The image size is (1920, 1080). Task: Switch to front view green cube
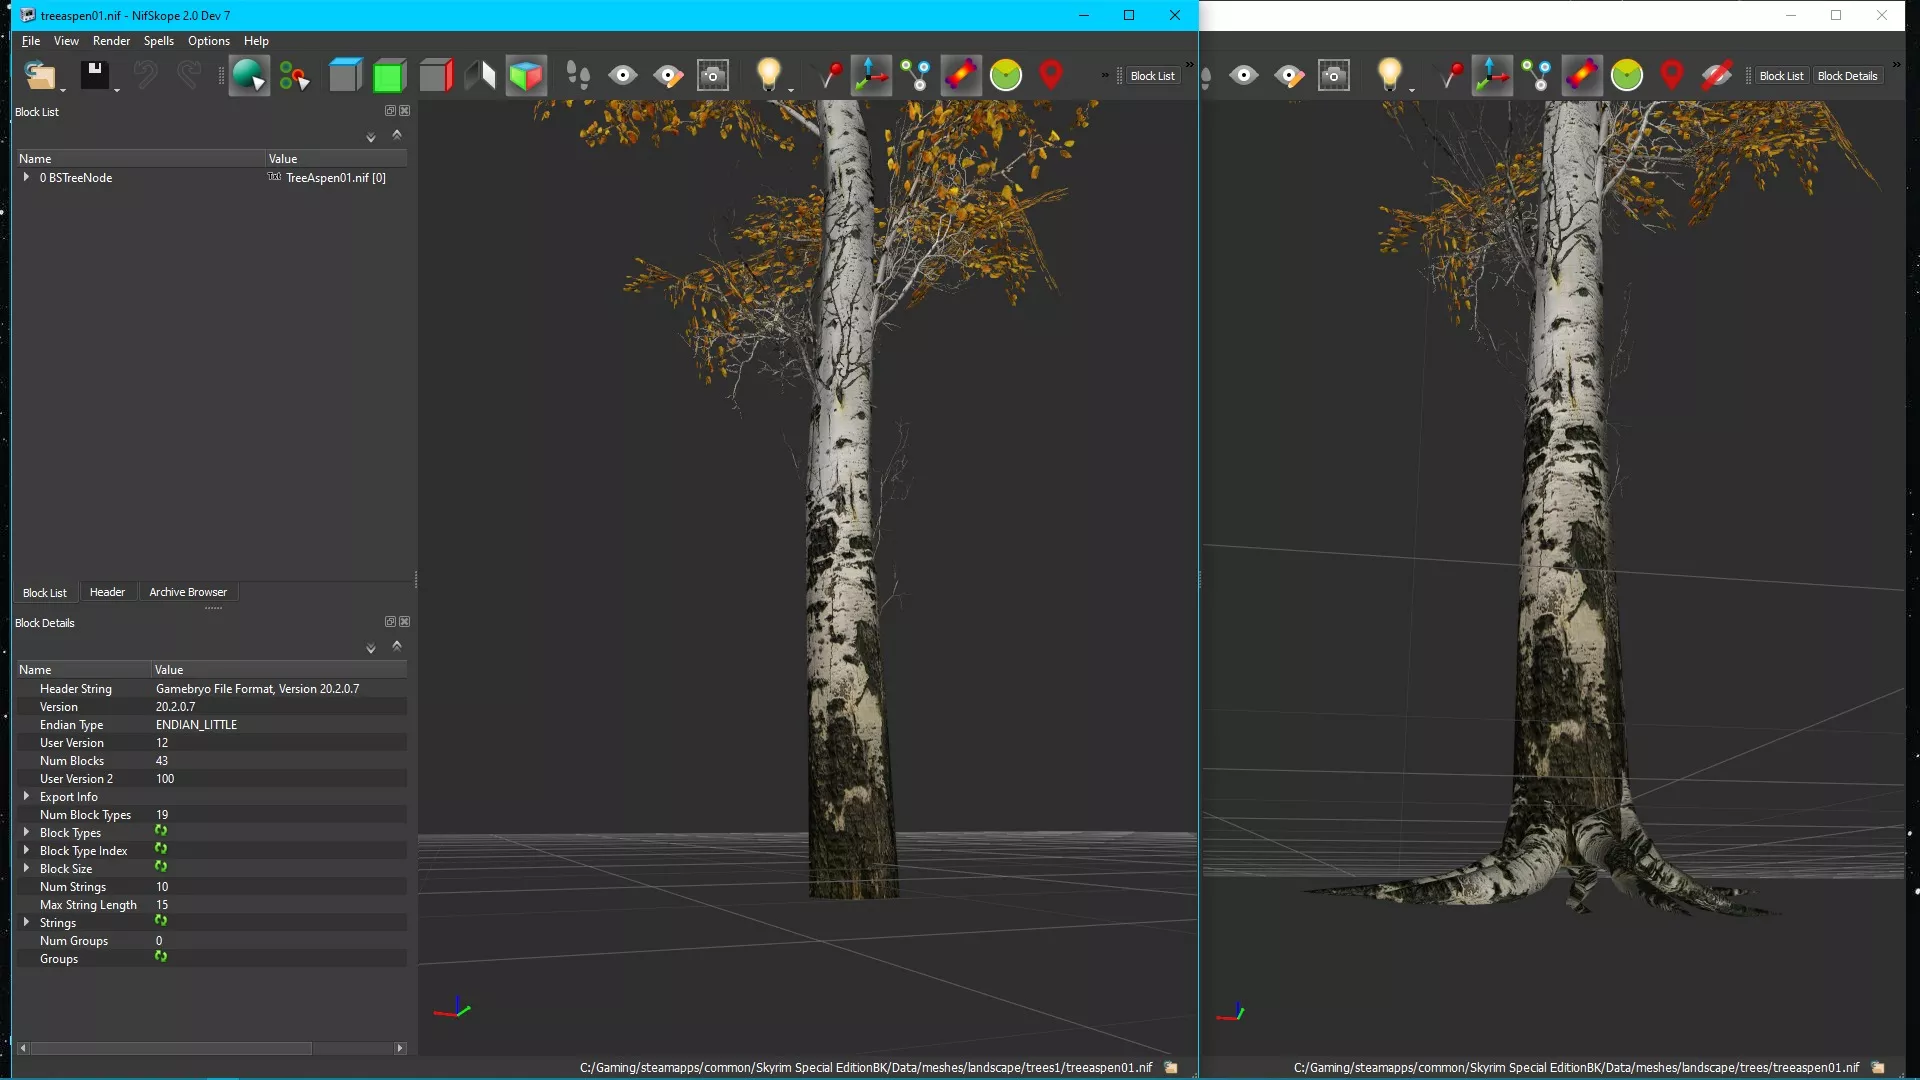point(389,75)
